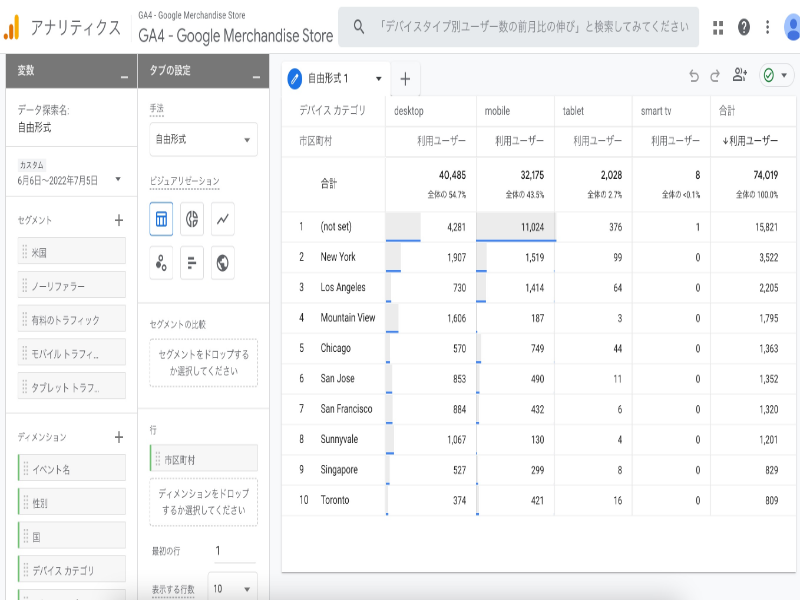Click the total users value 74,019
Image resolution: width=800 pixels, height=600 pixels.
point(766,175)
